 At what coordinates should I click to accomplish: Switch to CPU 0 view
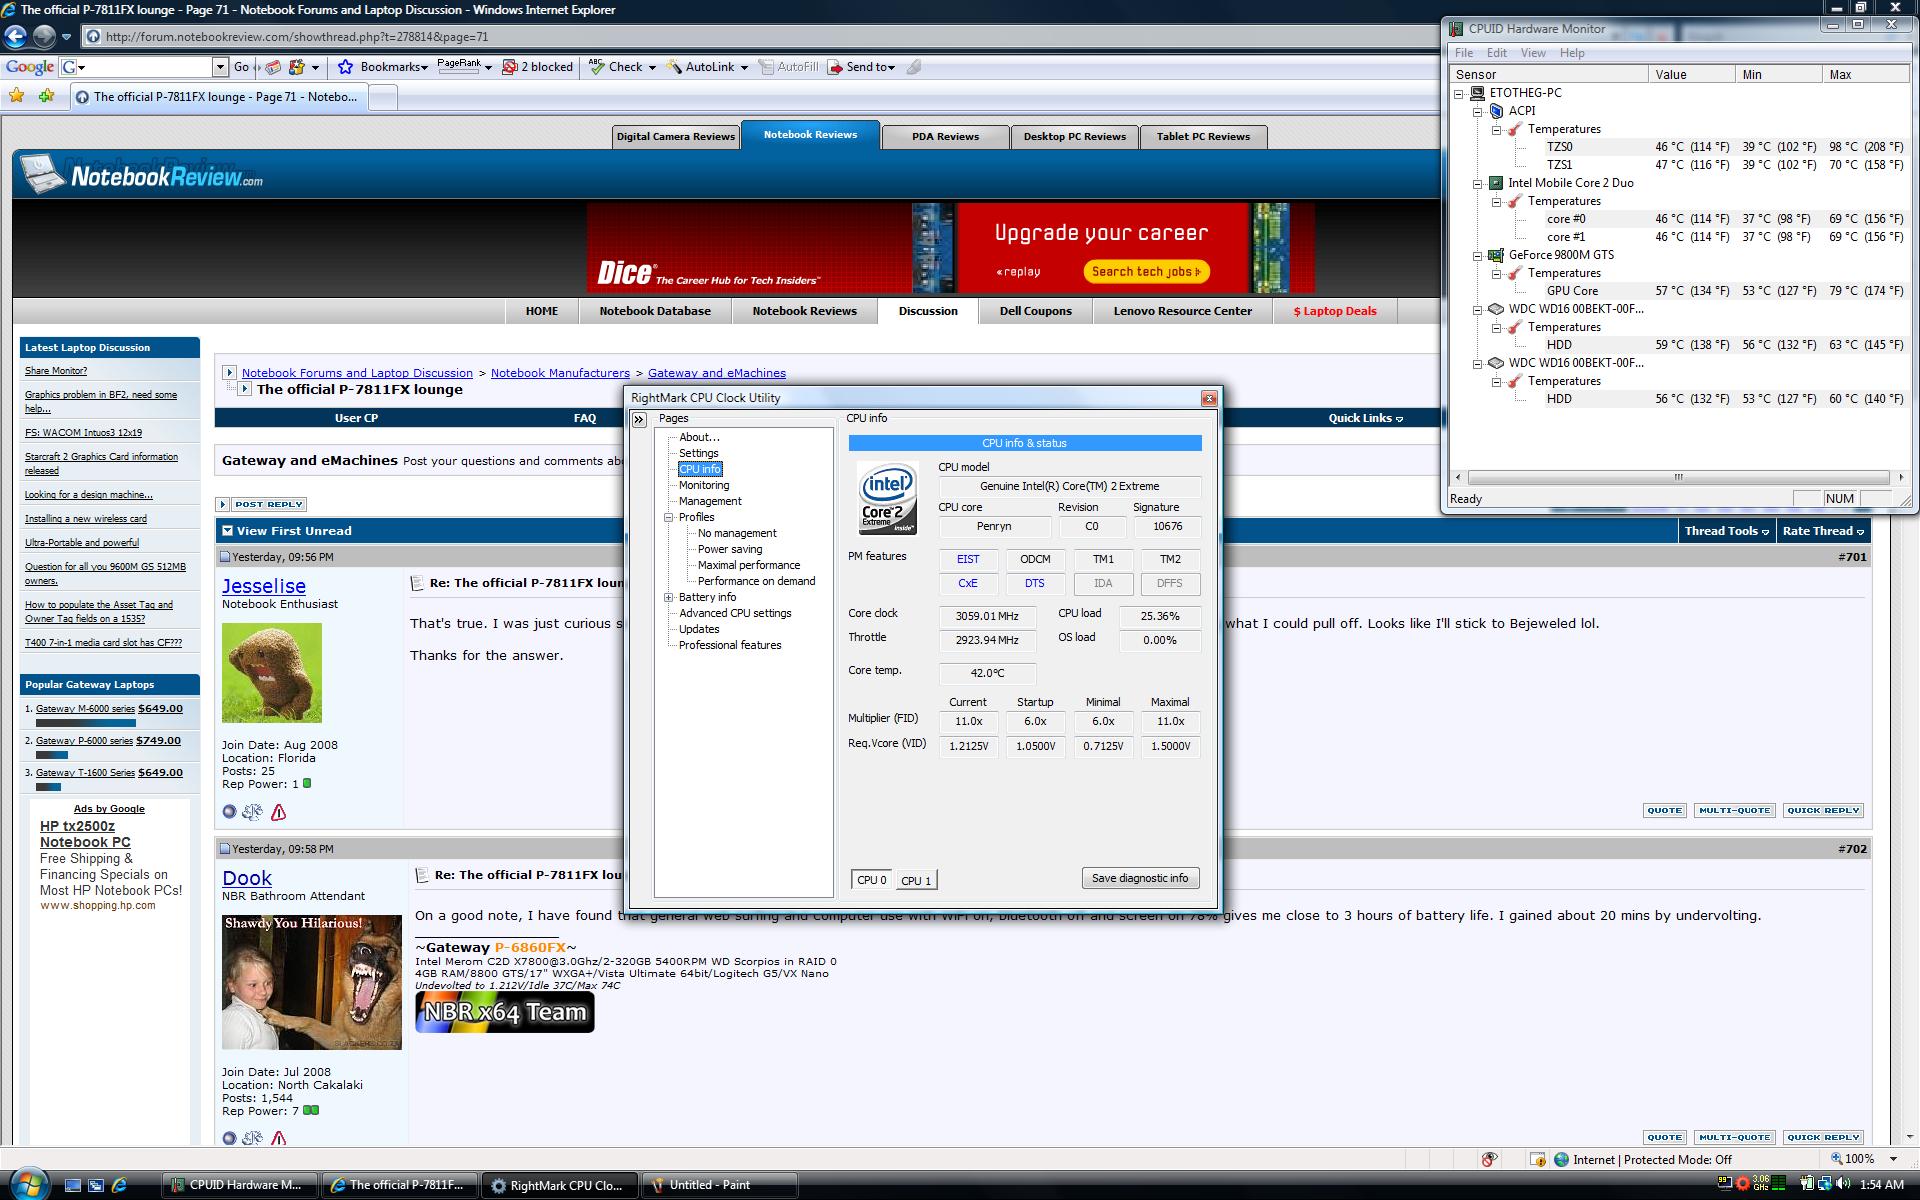(x=872, y=880)
